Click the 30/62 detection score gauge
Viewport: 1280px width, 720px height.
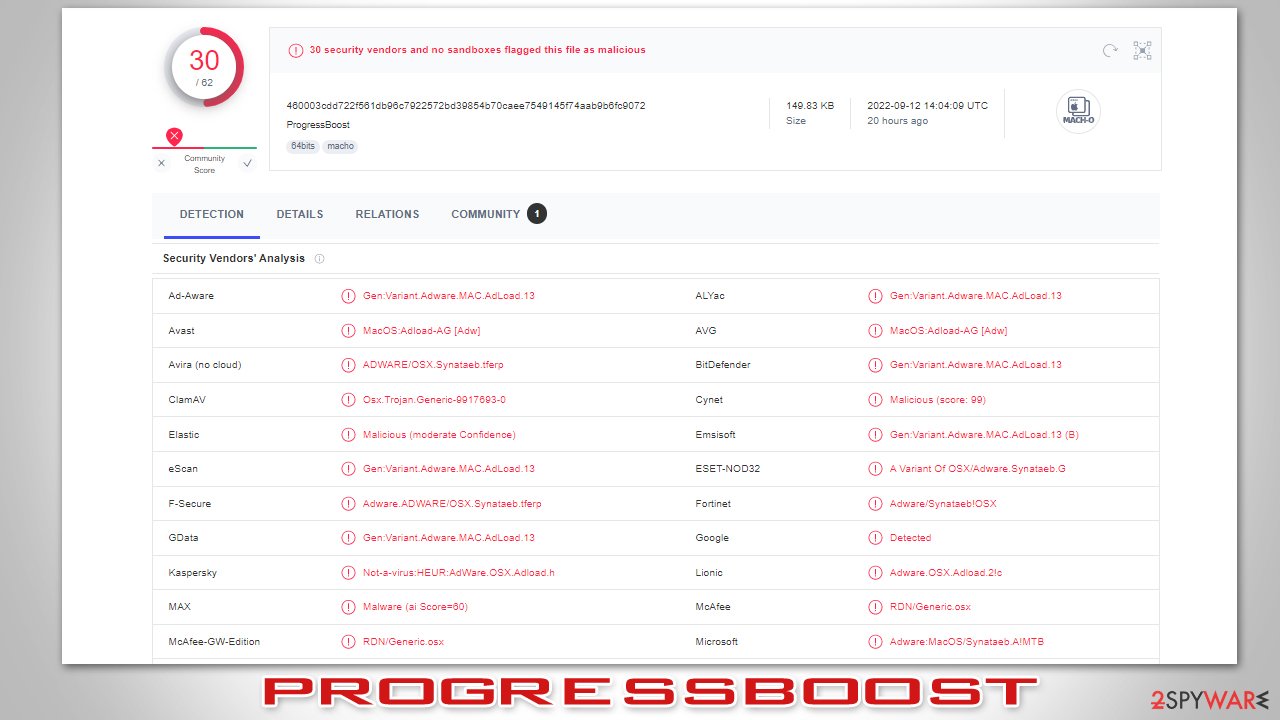204,67
